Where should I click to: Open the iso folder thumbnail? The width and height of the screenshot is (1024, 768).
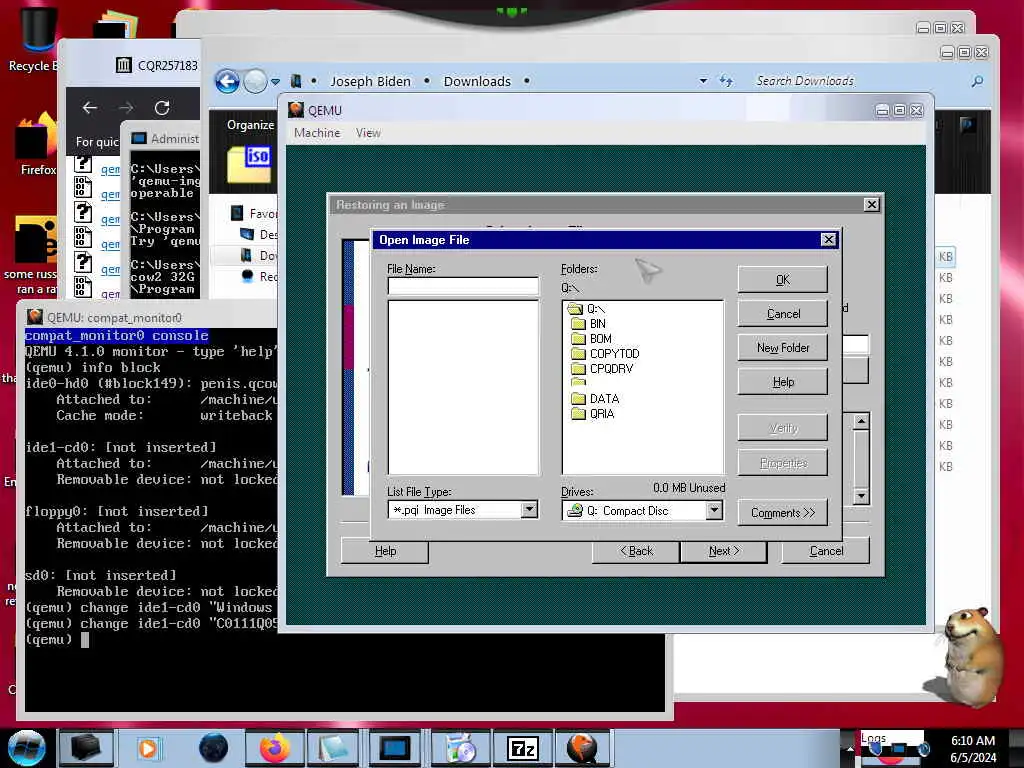click(x=249, y=164)
